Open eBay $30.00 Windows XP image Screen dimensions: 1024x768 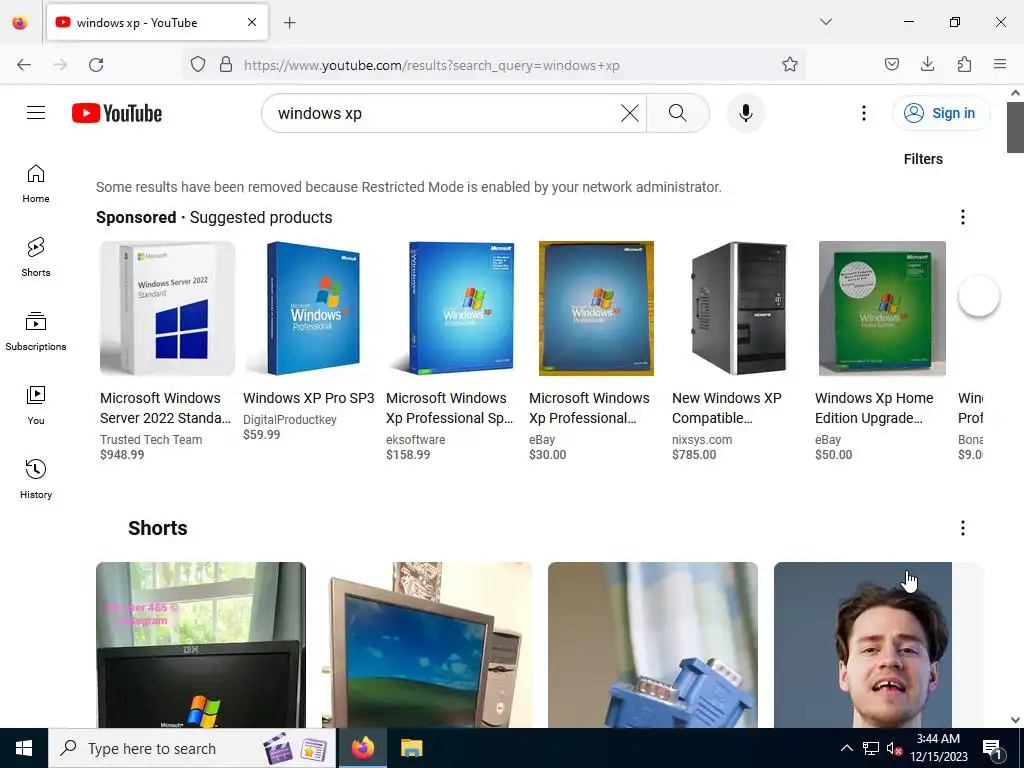point(596,308)
